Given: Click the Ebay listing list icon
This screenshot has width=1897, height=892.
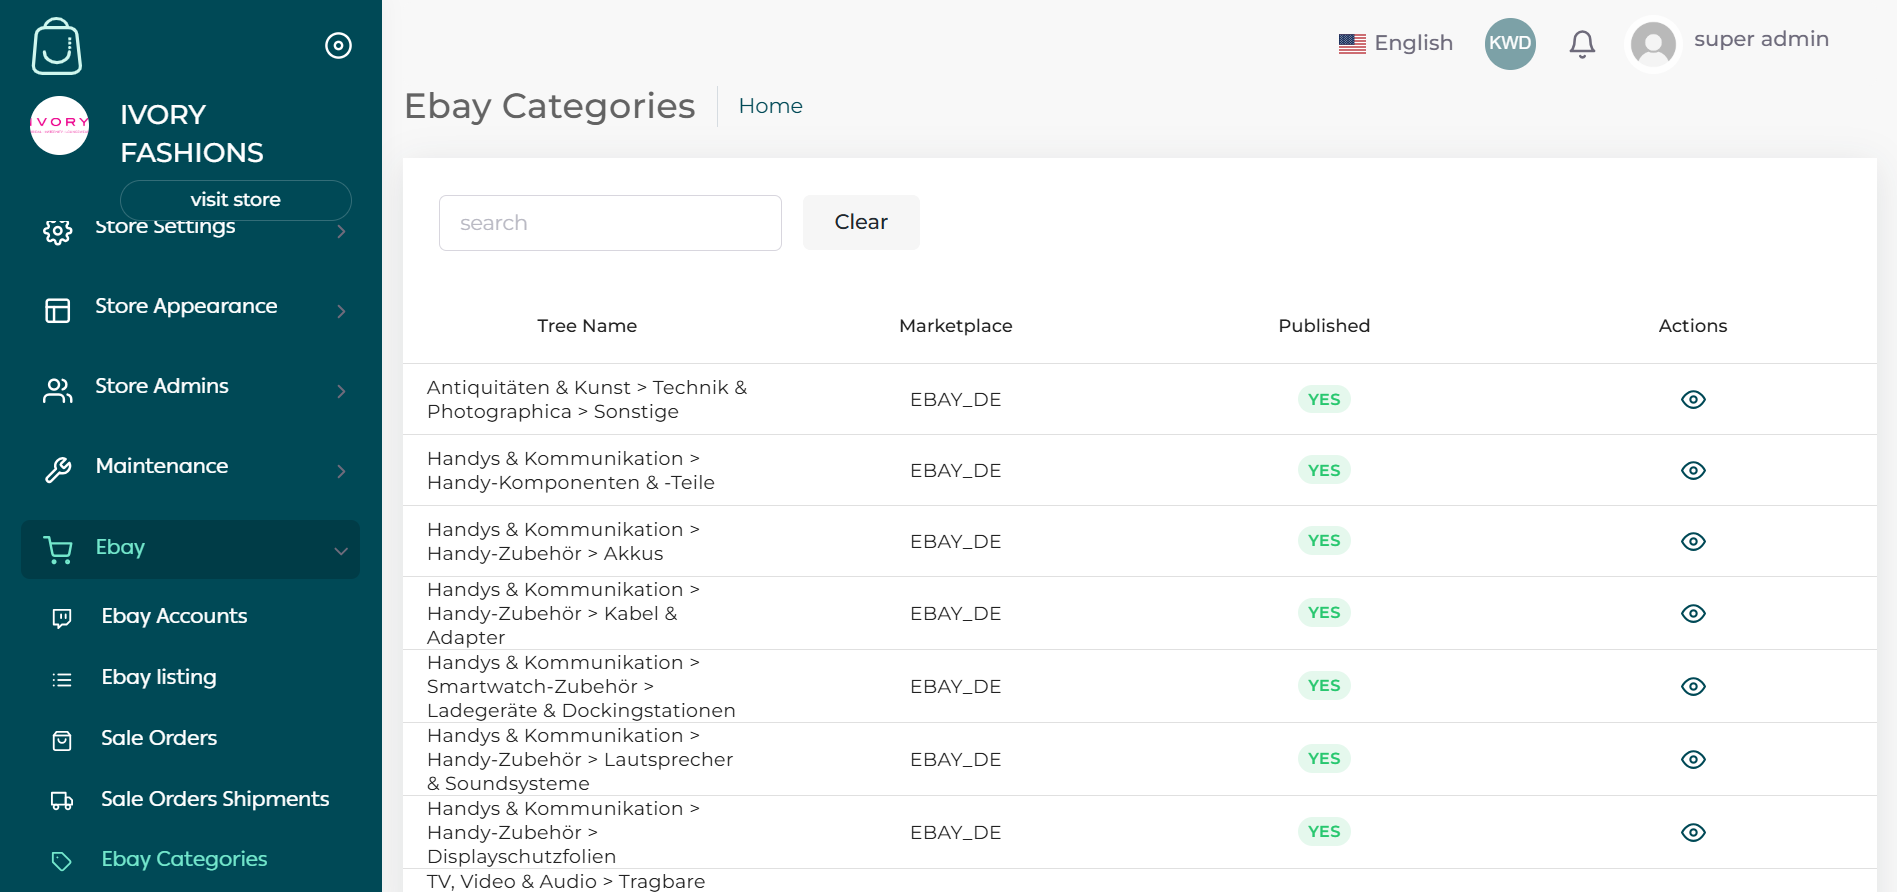Looking at the screenshot, I should coord(62,680).
